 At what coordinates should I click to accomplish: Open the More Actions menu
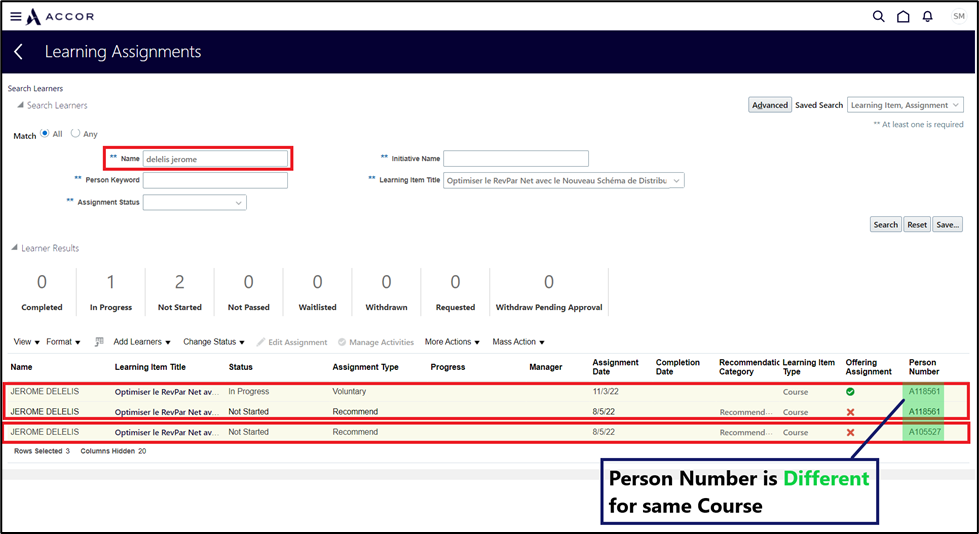tap(452, 342)
